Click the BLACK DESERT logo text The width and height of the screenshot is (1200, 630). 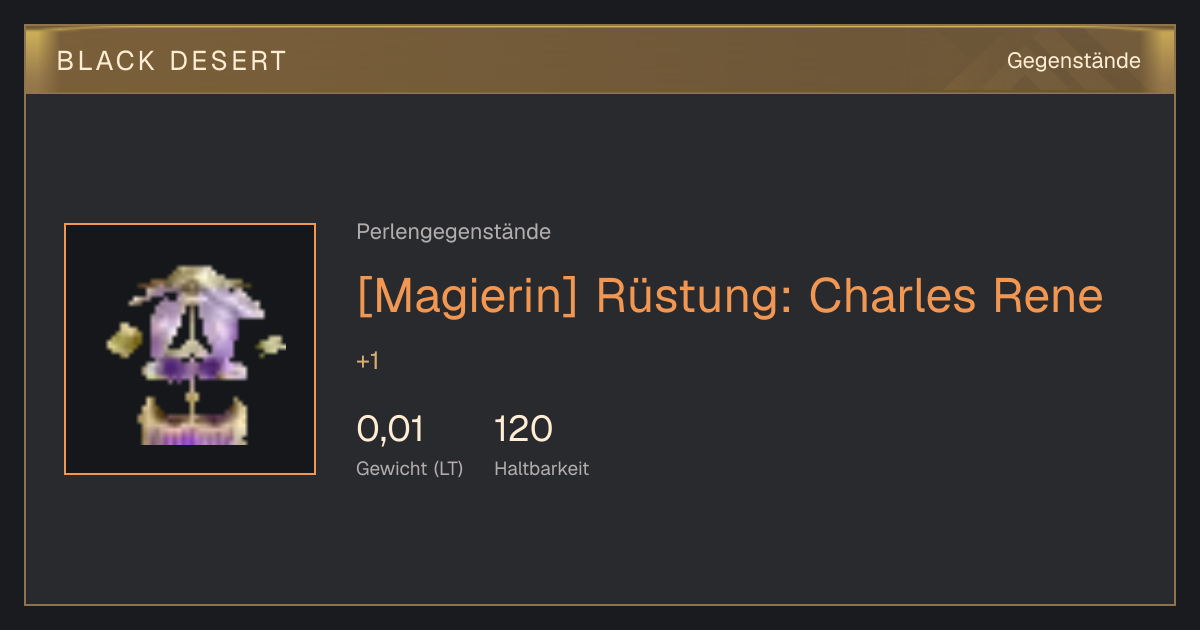(x=172, y=61)
